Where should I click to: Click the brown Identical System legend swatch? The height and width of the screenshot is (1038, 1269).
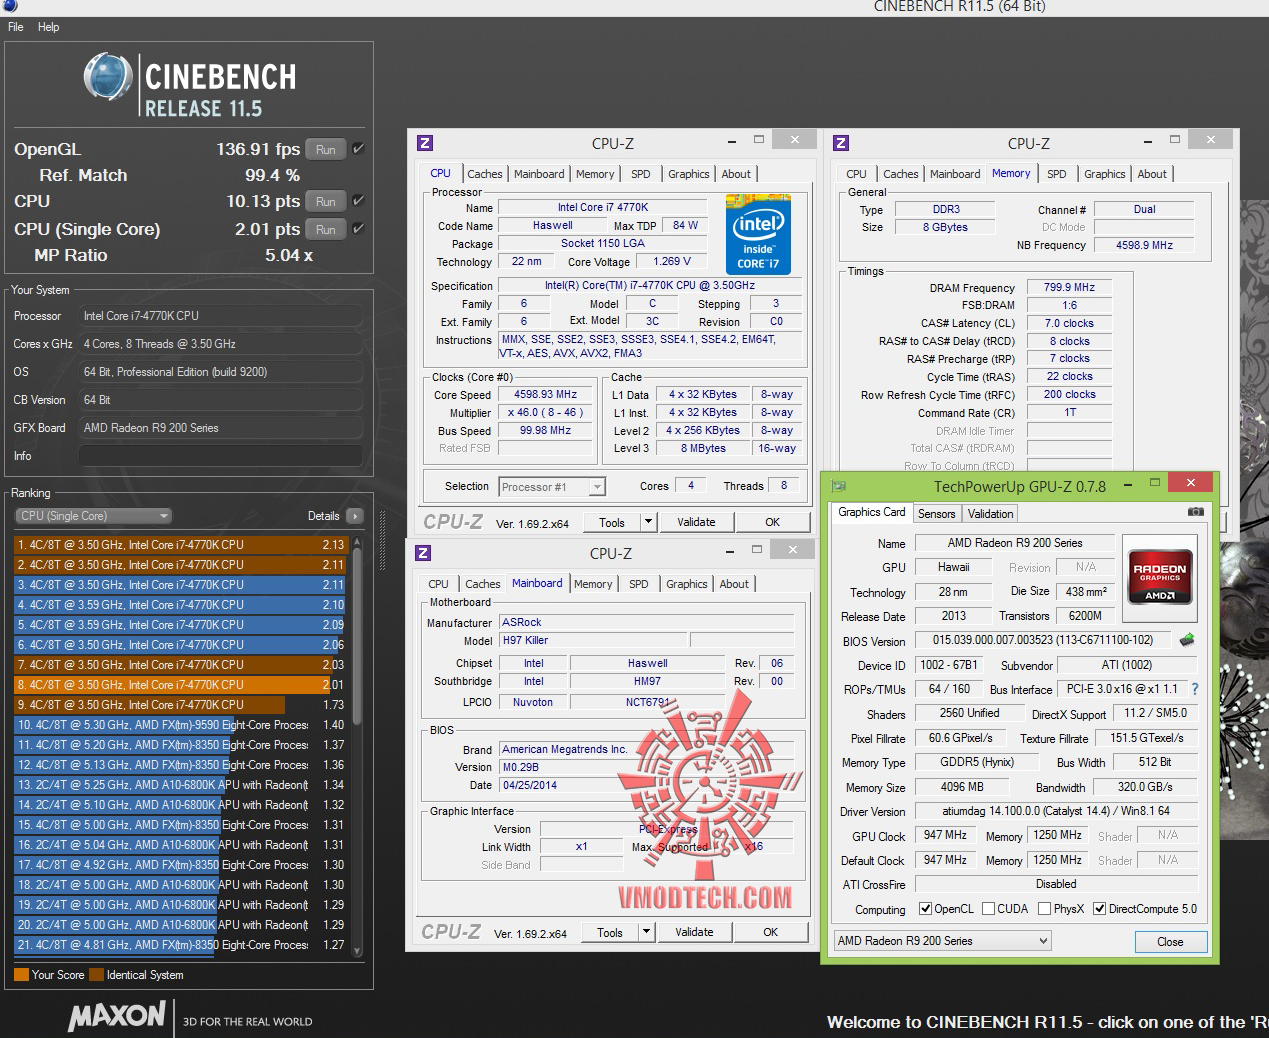(x=96, y=975)
